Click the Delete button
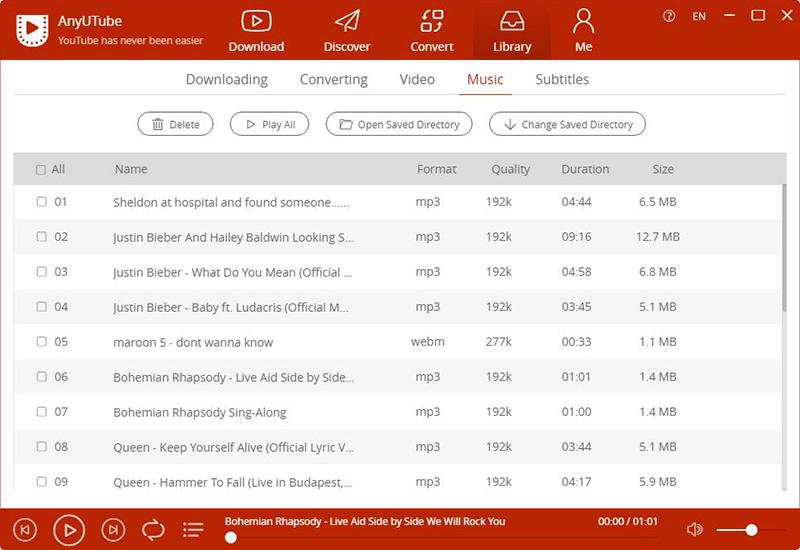This screenshot has width=800, height=550. pos(176,124)
